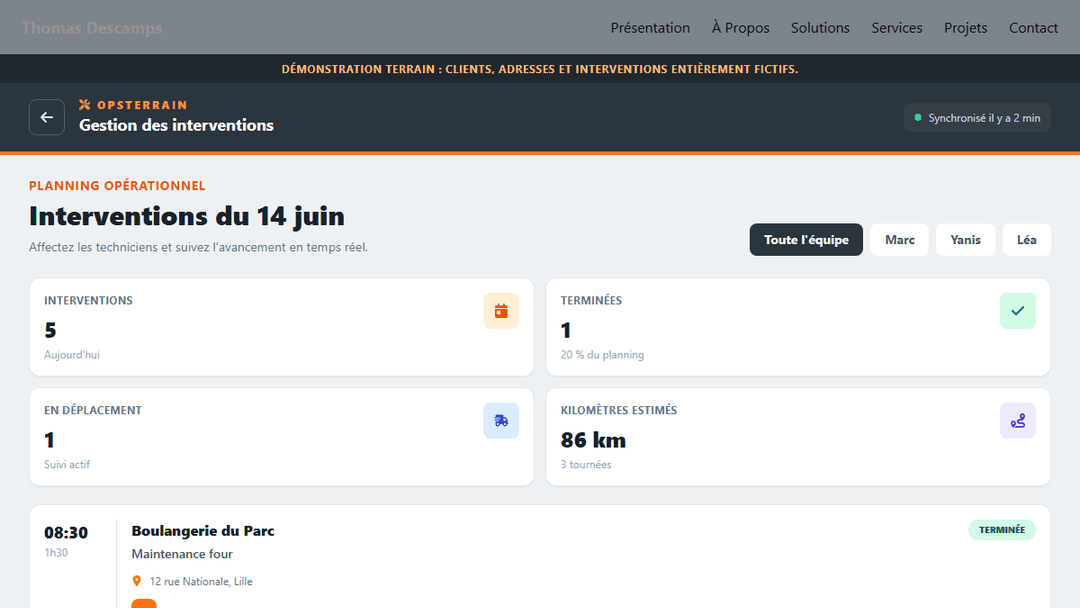Click the Planning opérationnel label
The width and height of the screenshot is (1080, 608).
[x=117, y=185]
